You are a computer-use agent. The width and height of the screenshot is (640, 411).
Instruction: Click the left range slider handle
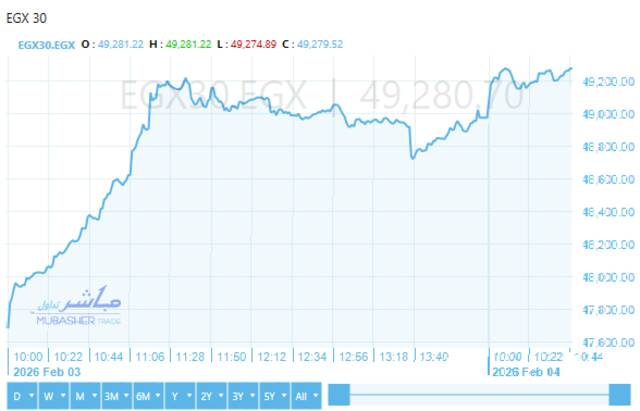point(339,395)
